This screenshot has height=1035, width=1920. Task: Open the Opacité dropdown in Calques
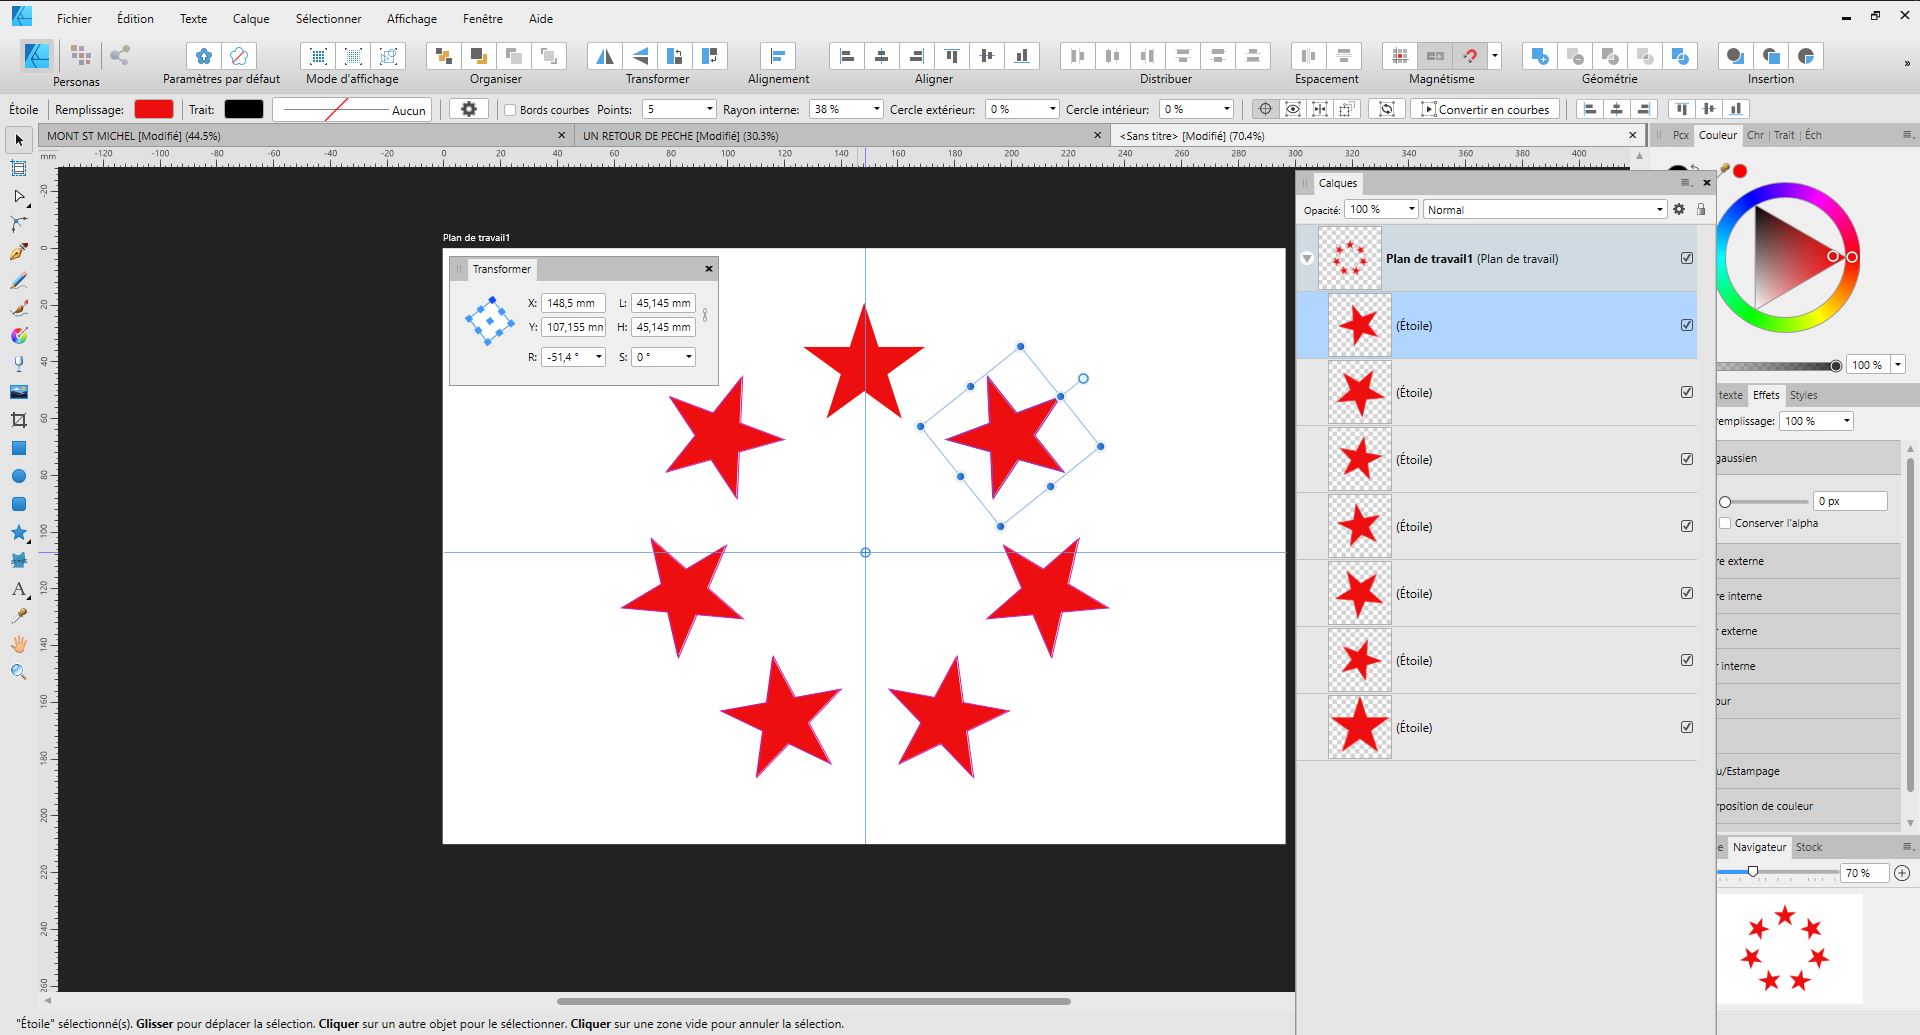[x=1412, y=209]
